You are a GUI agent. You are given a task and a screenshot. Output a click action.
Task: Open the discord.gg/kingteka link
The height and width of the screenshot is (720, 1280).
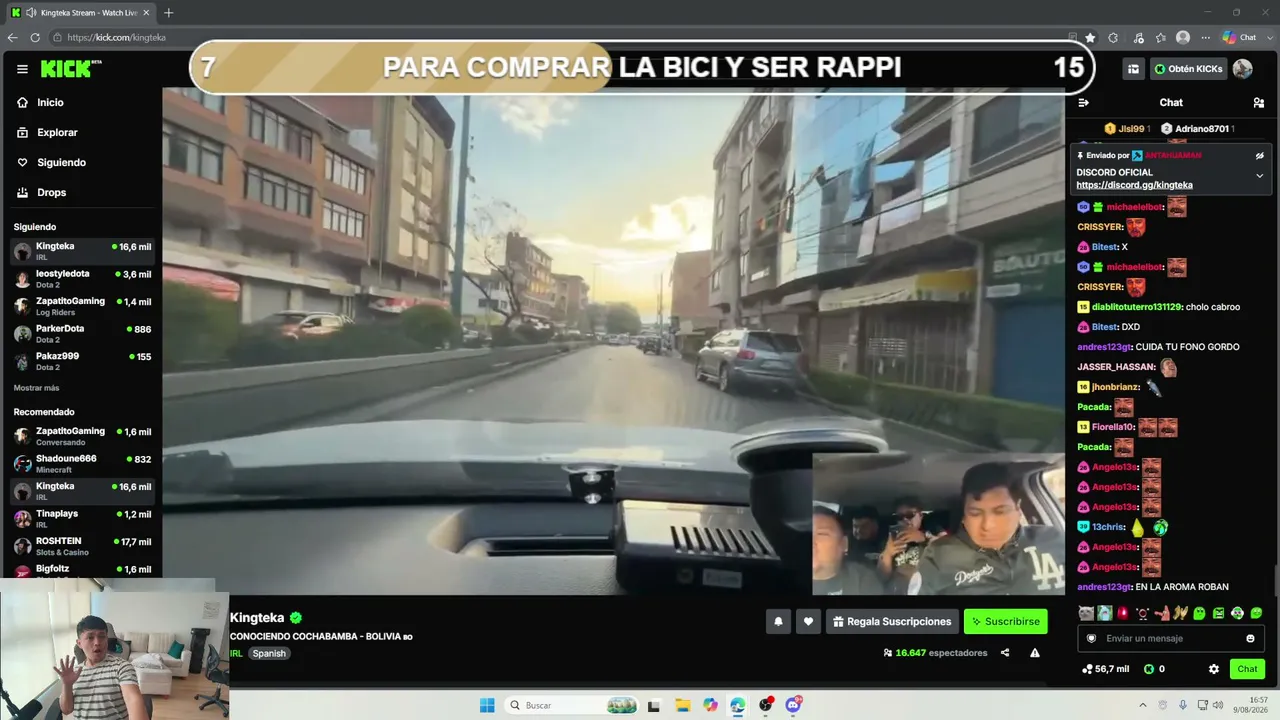tap(1134, 185)
